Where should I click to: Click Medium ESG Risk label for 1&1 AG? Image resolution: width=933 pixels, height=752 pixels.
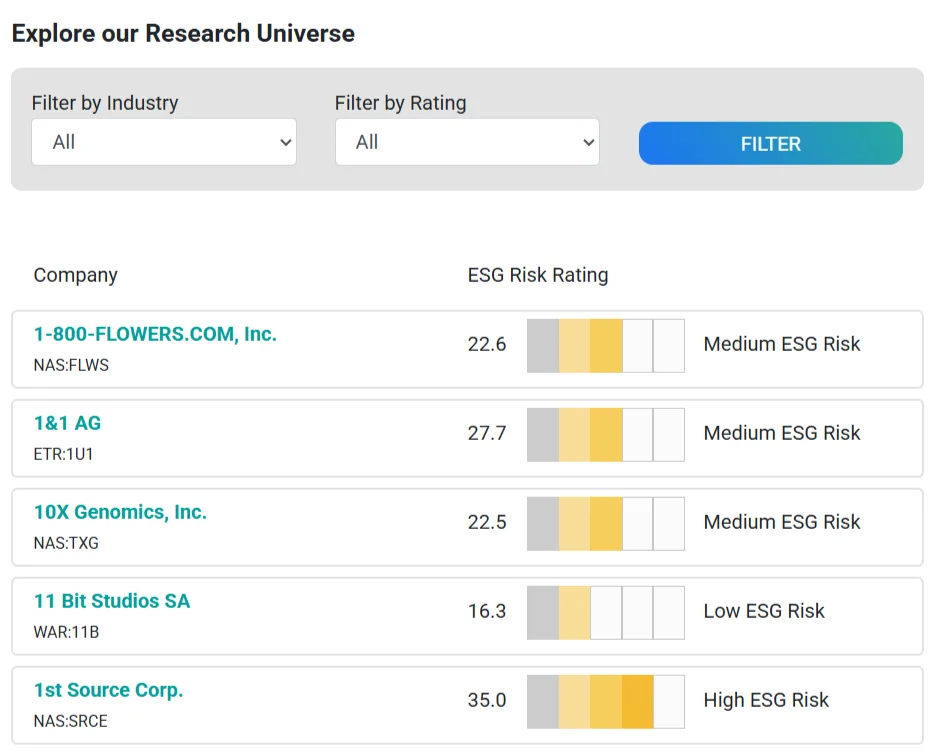tap(782, 433)
